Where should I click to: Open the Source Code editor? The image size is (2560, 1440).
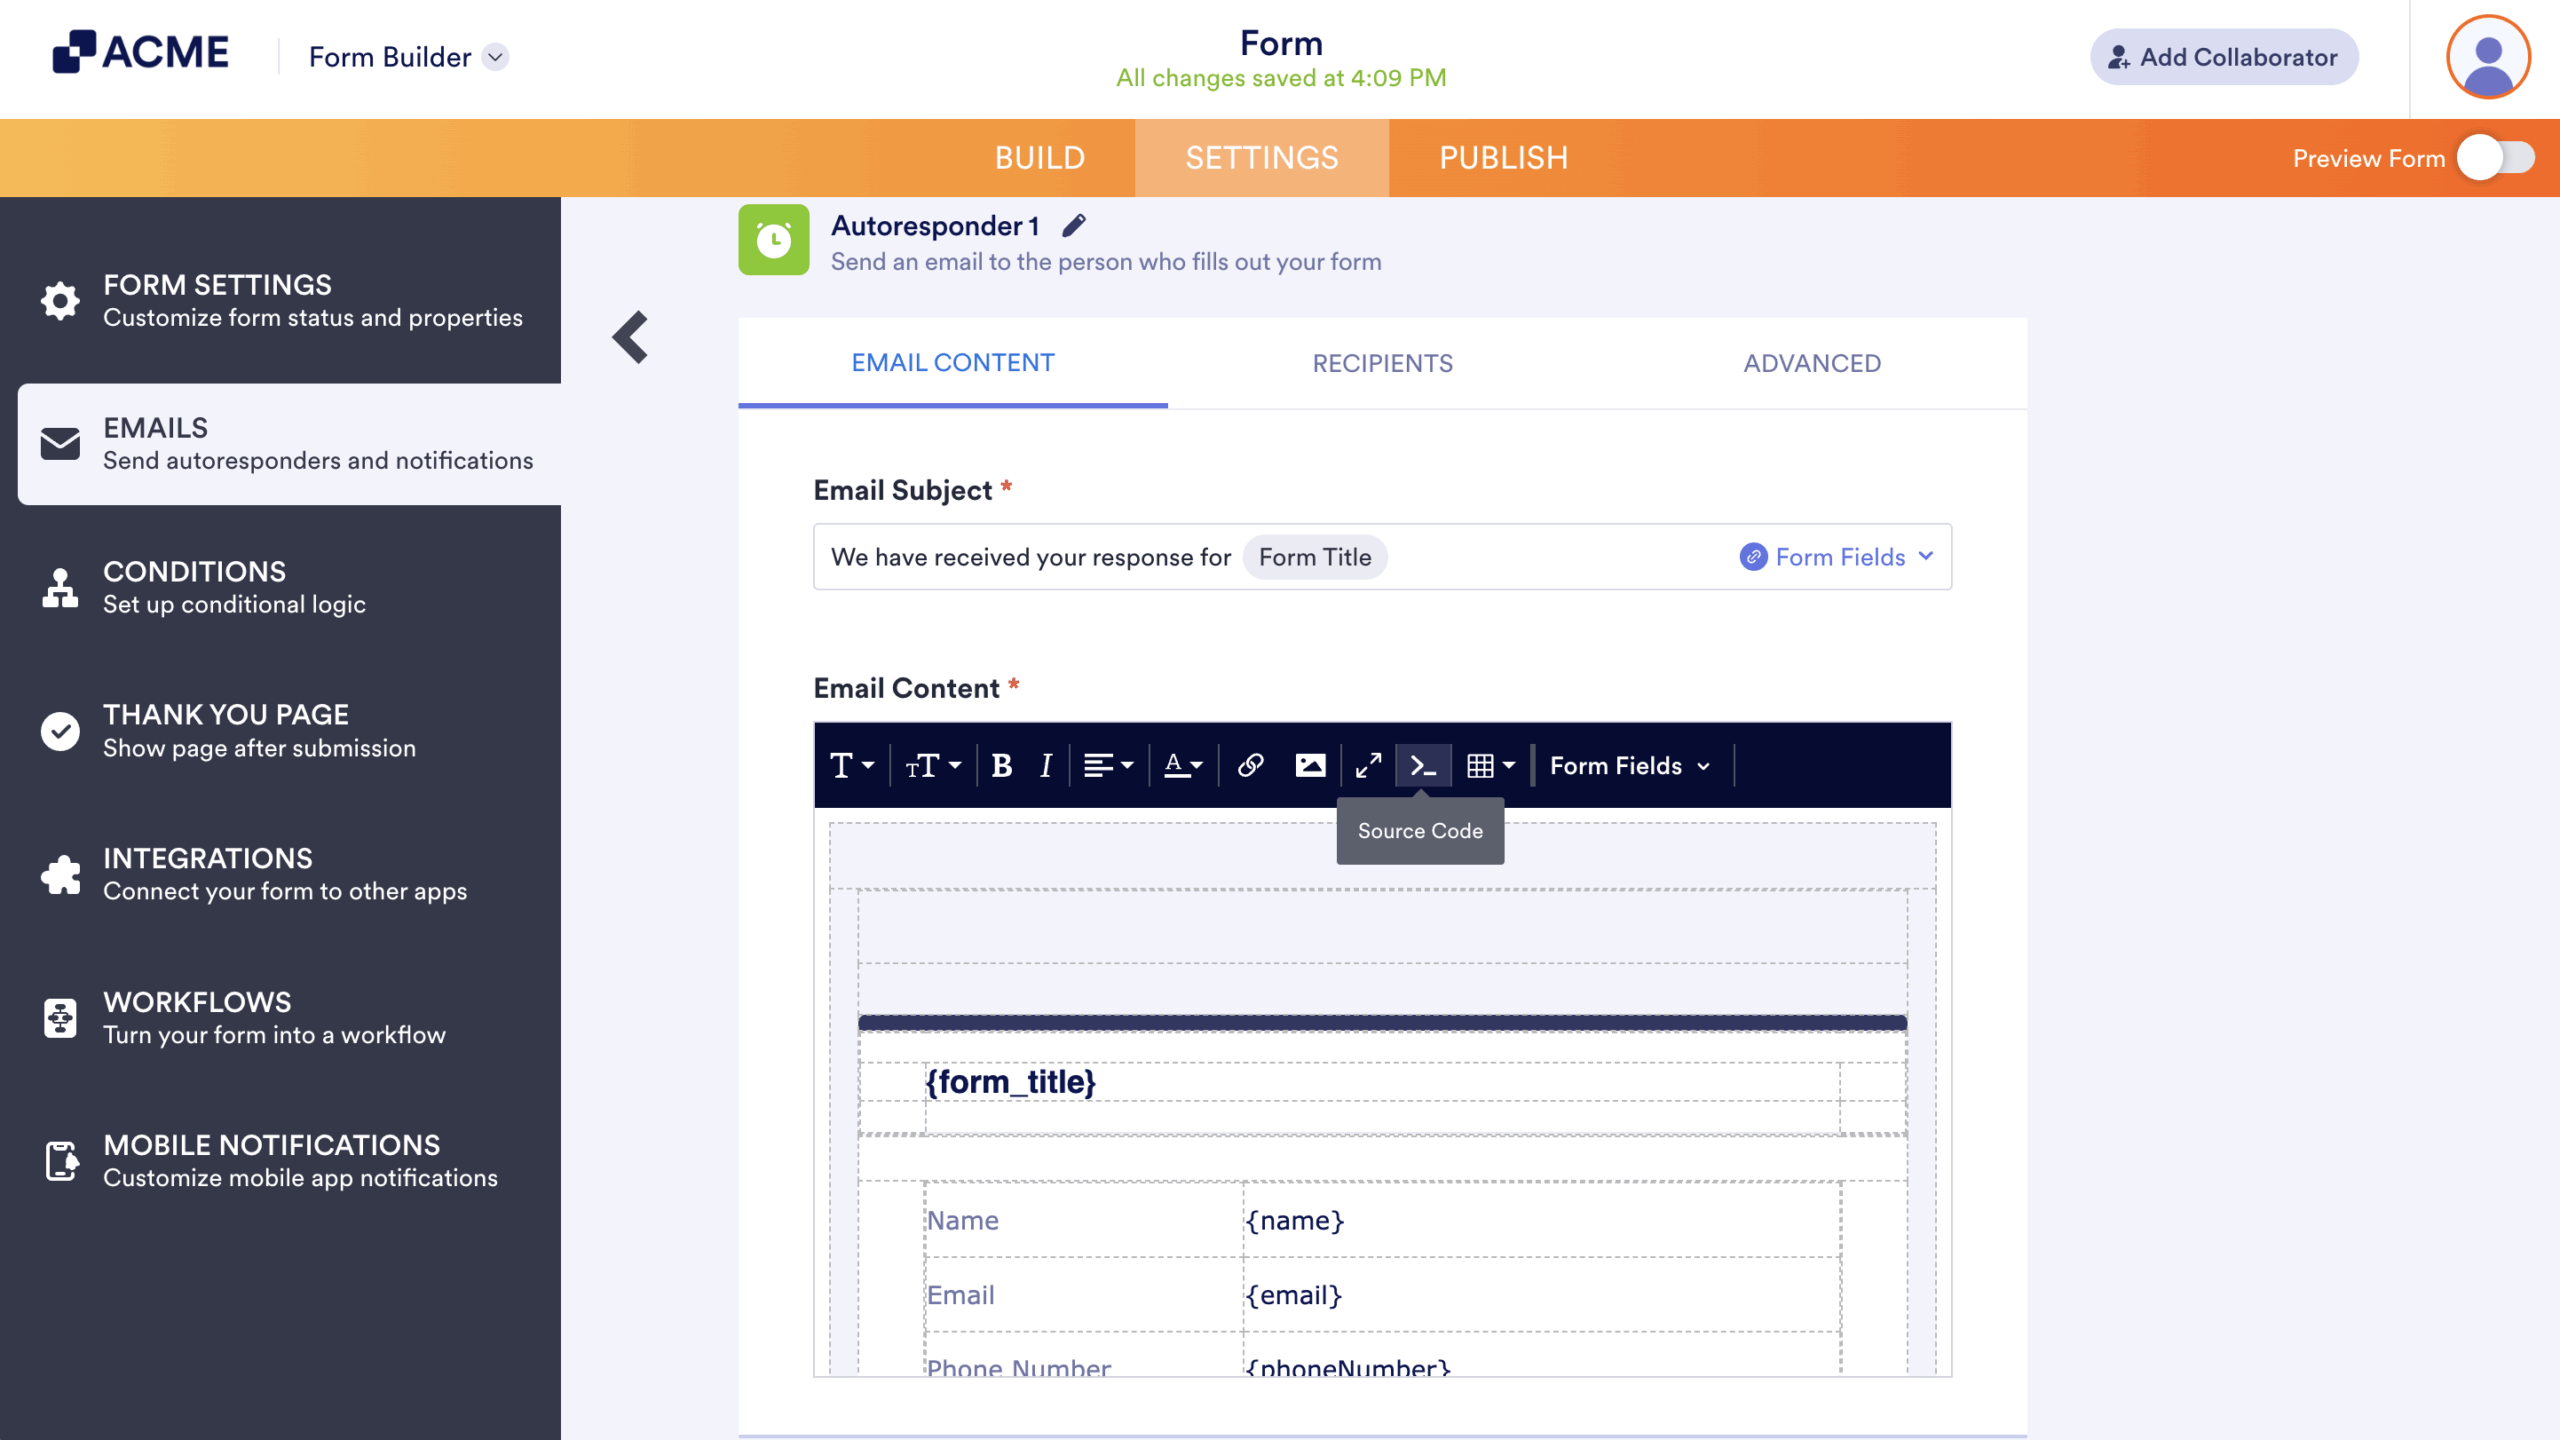coord(1423,765)
